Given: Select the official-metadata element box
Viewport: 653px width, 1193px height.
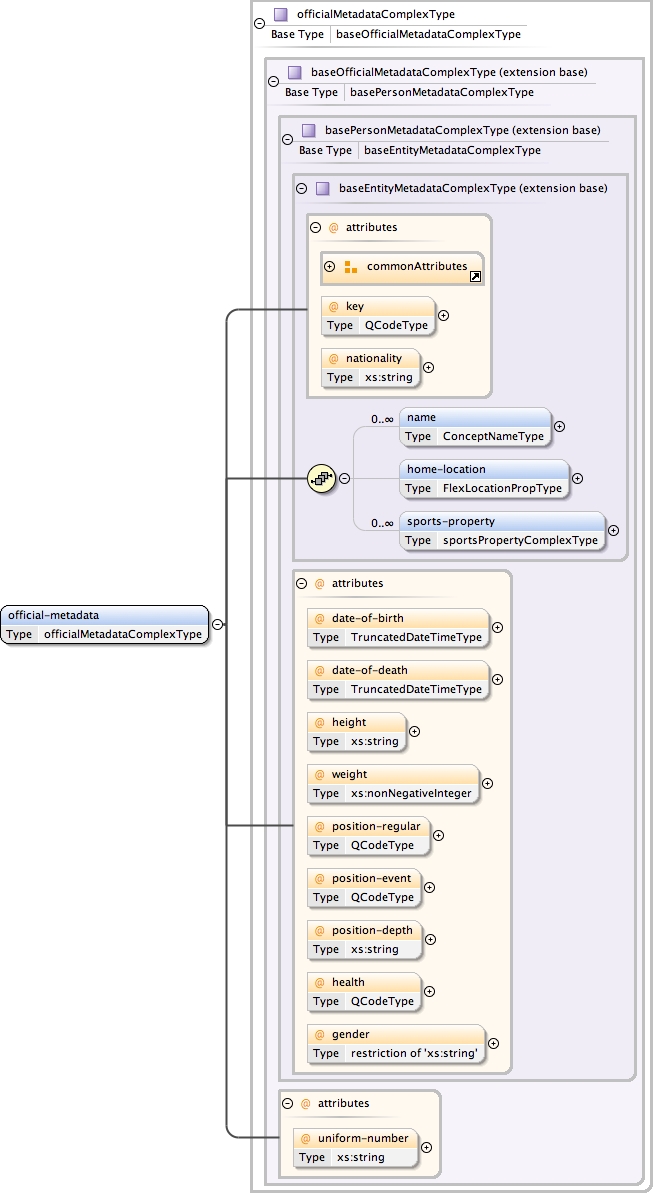Looking at the screenshot, I should click(105, 625).
